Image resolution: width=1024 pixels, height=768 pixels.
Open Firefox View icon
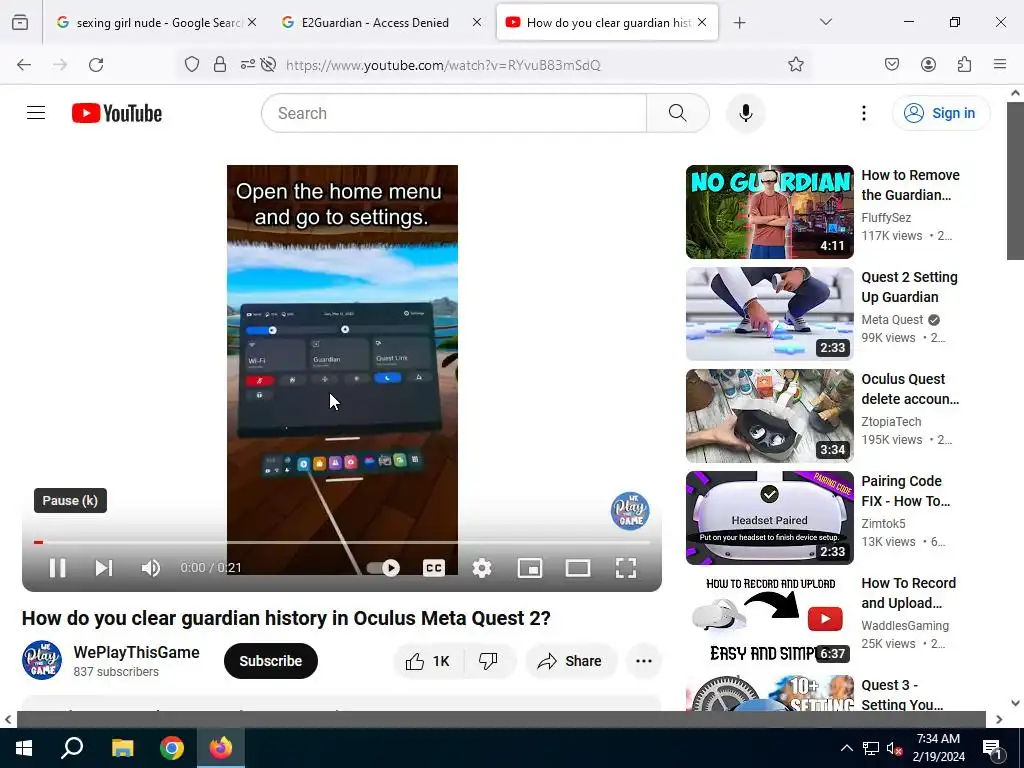(x=20, y=23)
